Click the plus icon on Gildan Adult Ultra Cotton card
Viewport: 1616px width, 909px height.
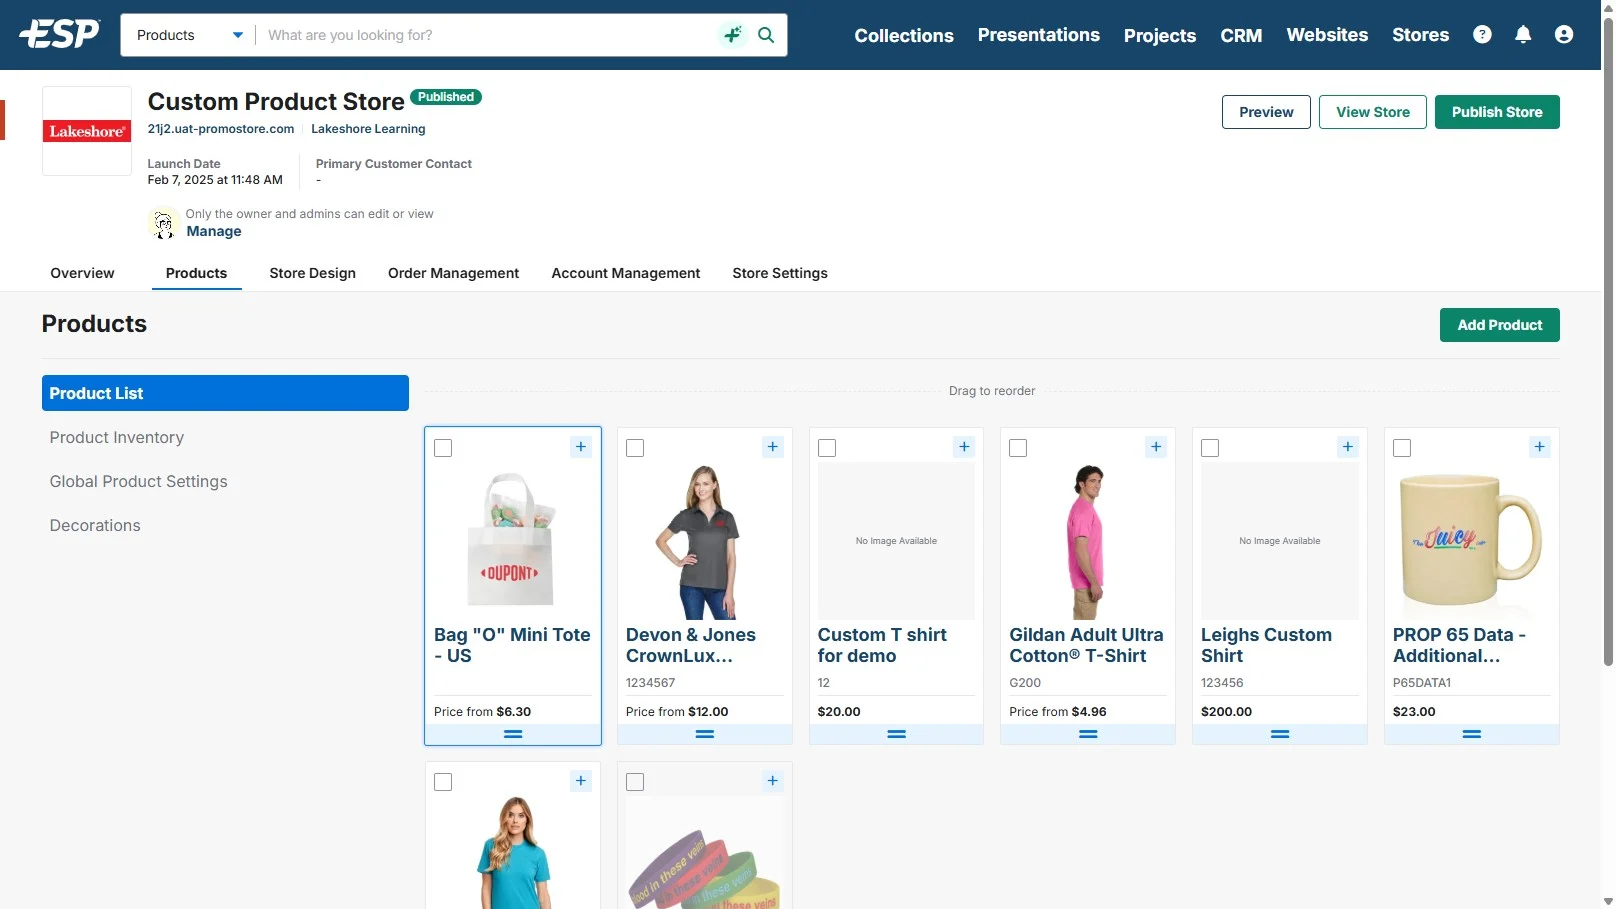[1156, 447]
